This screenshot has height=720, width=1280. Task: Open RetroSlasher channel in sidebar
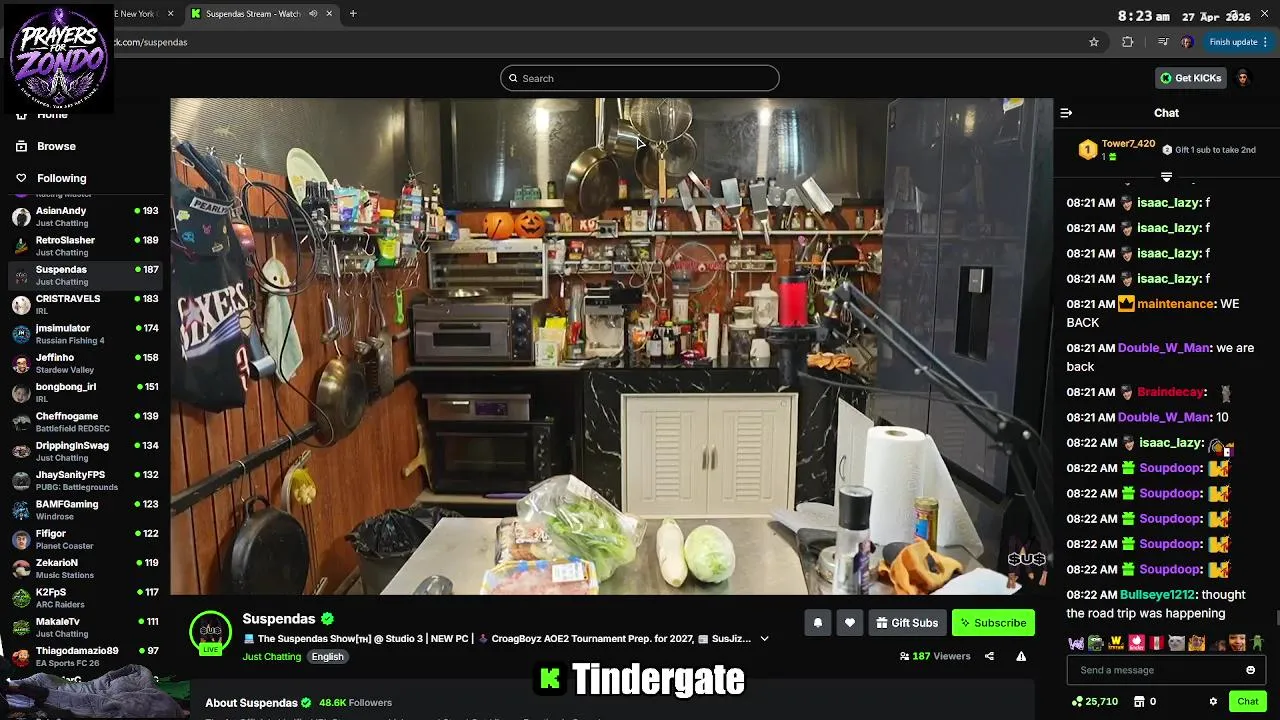click(x=84, y=246)
